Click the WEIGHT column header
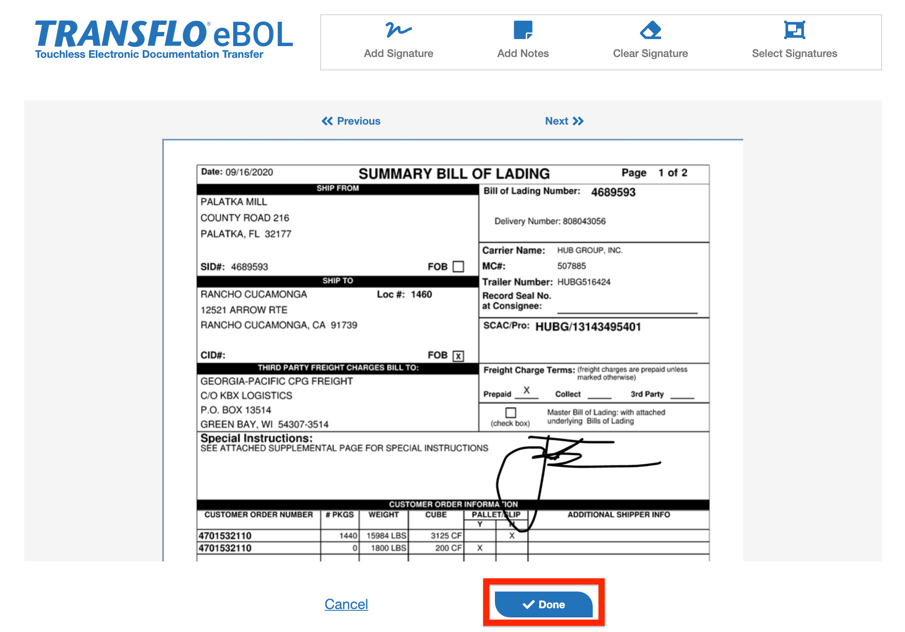 pyautogui.click(x=383, y=514)
